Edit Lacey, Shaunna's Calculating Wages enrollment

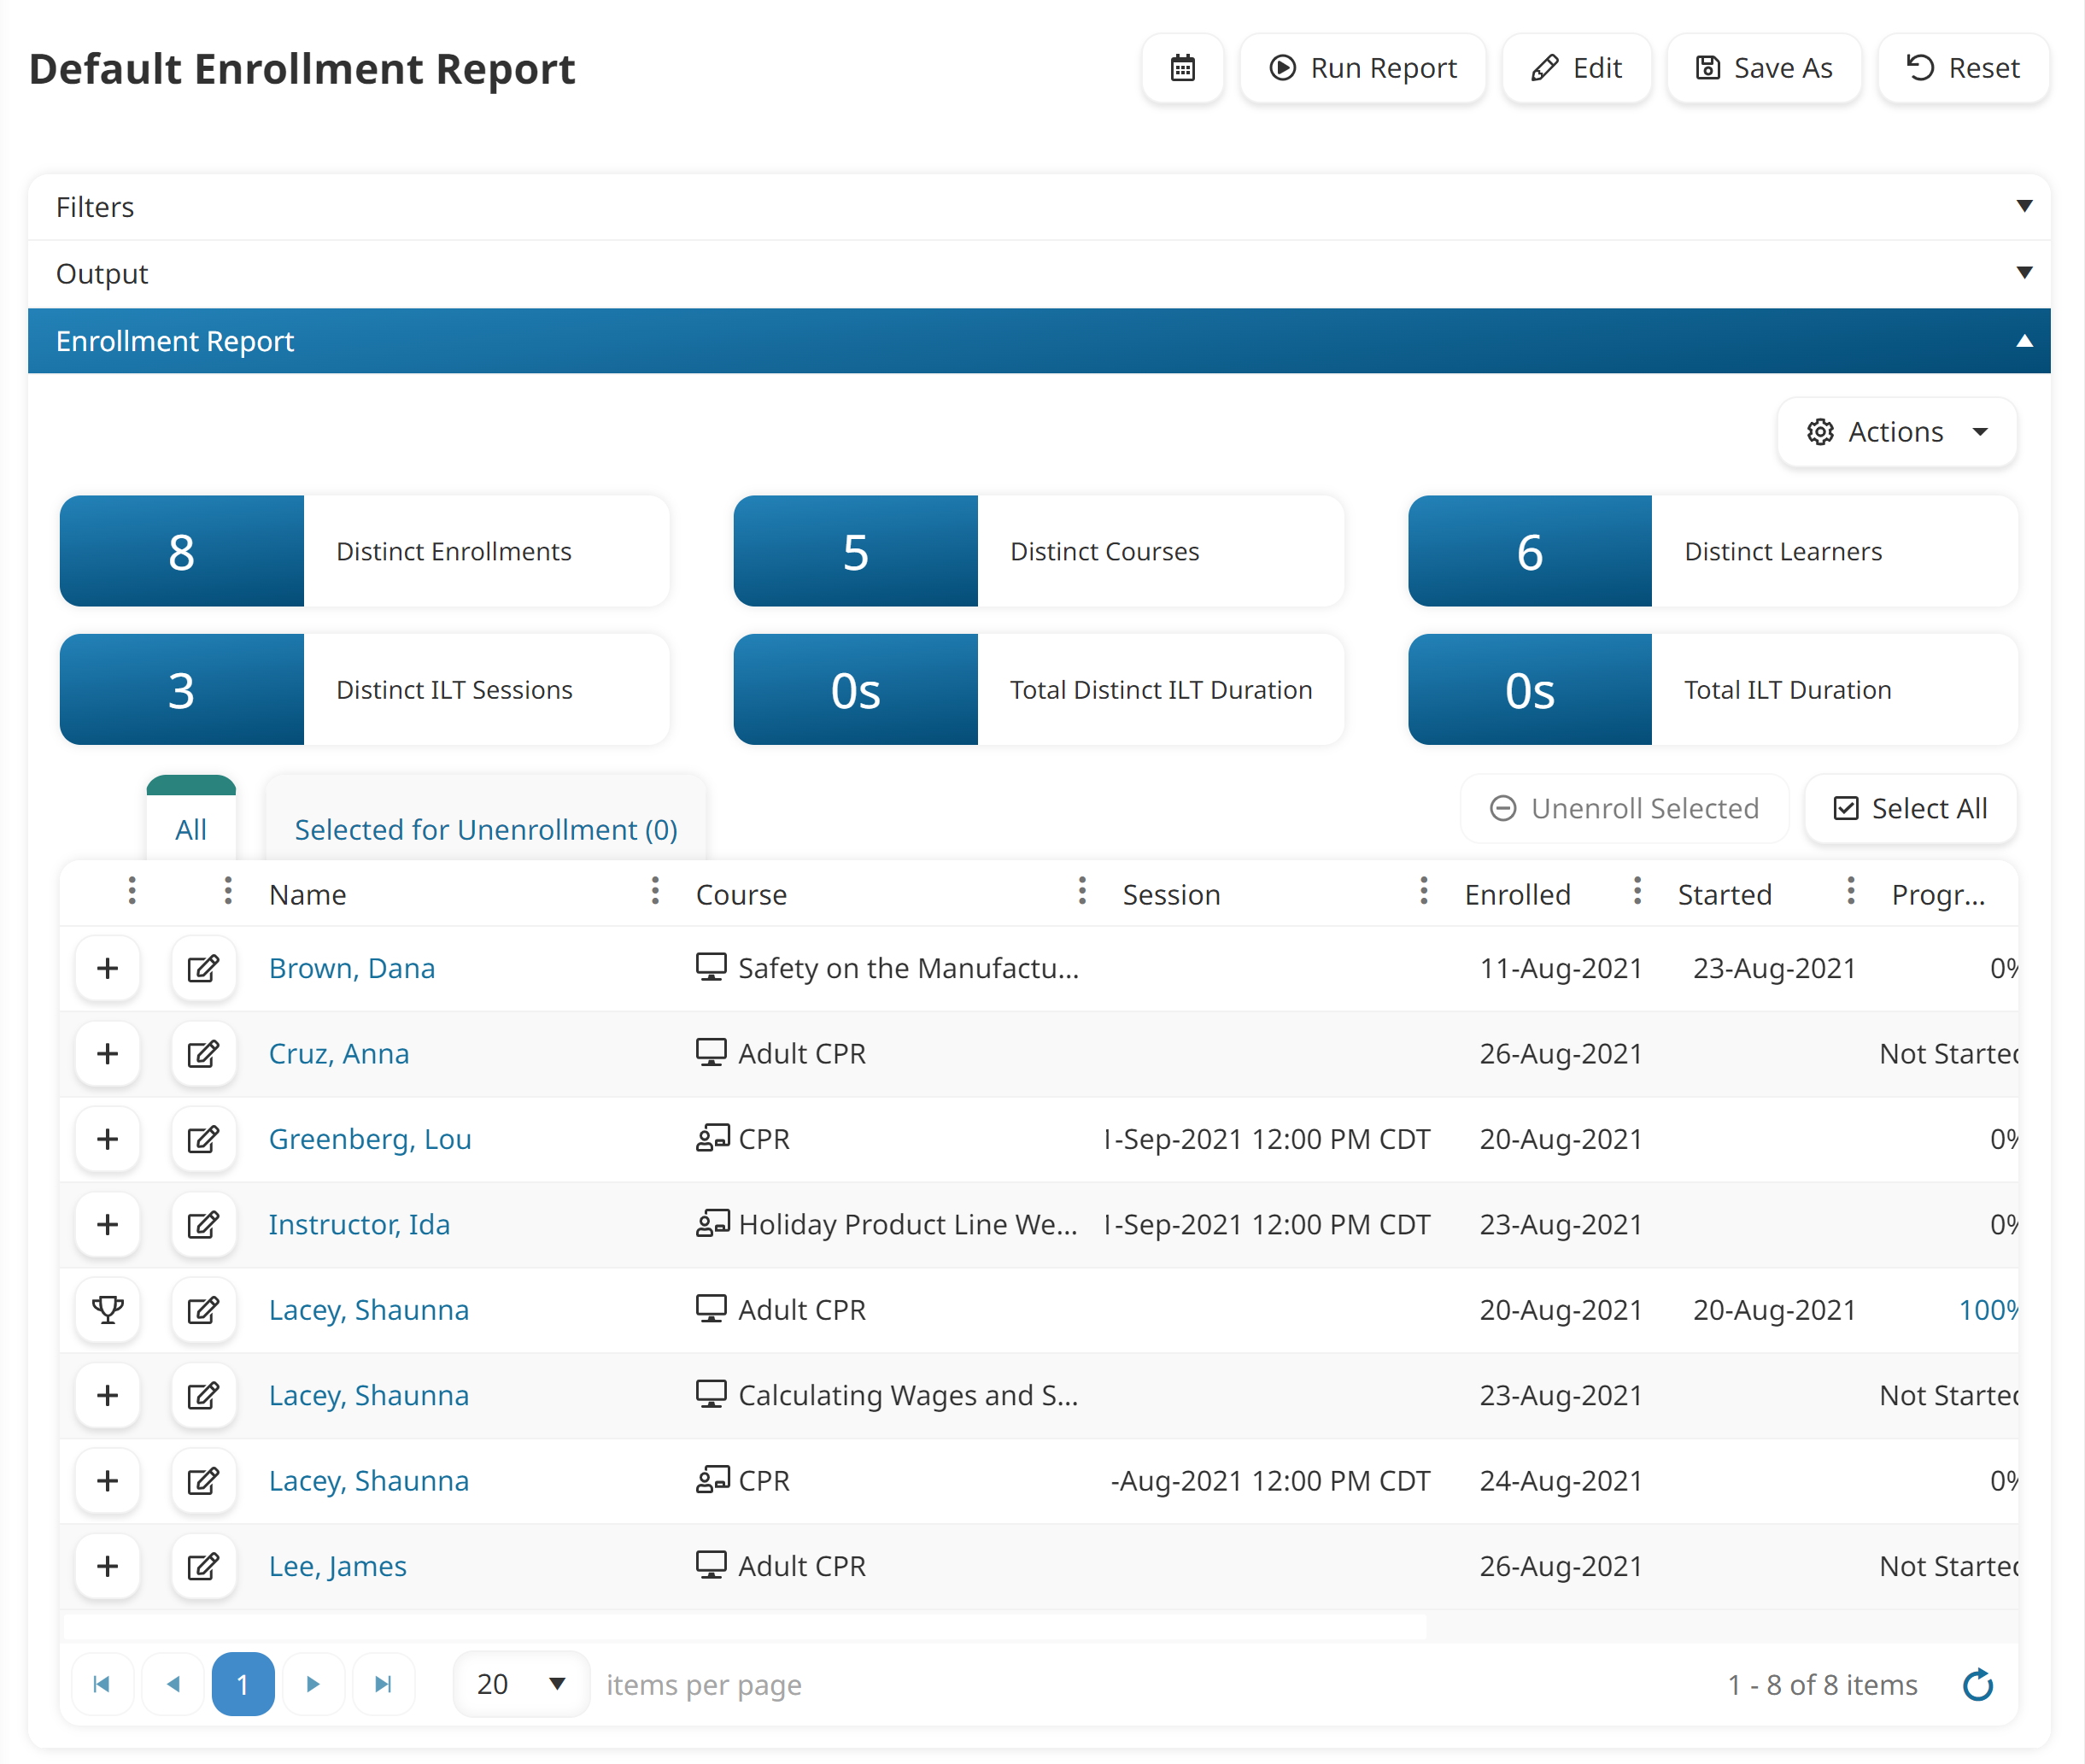(x=203, y=1395)
